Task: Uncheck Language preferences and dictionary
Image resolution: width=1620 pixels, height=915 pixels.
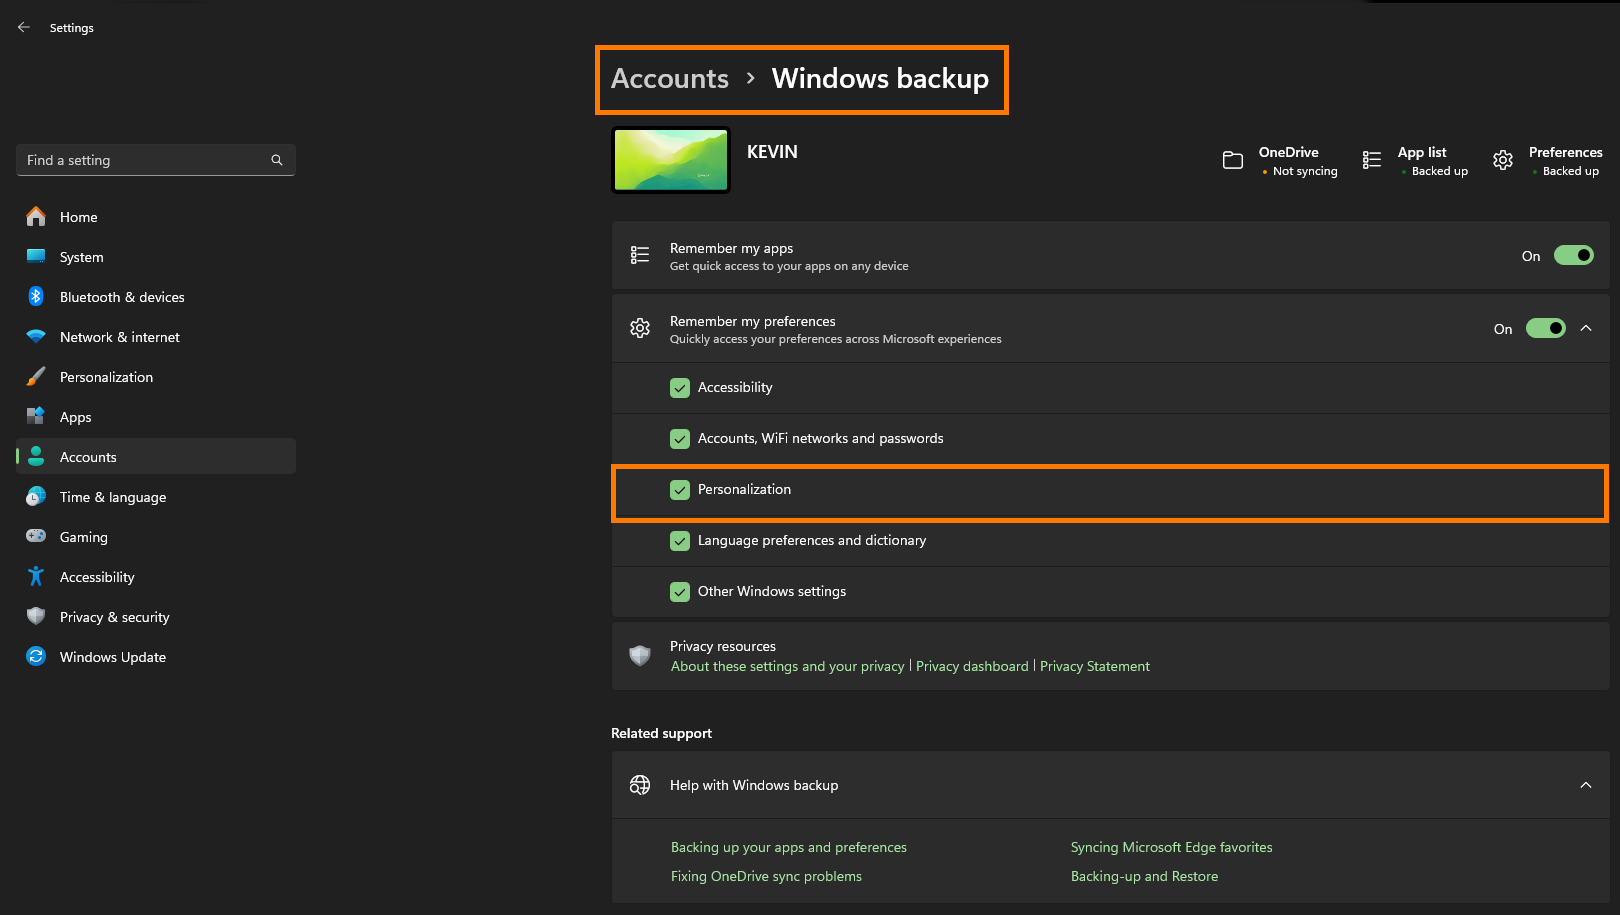Action: click(680, 541)
